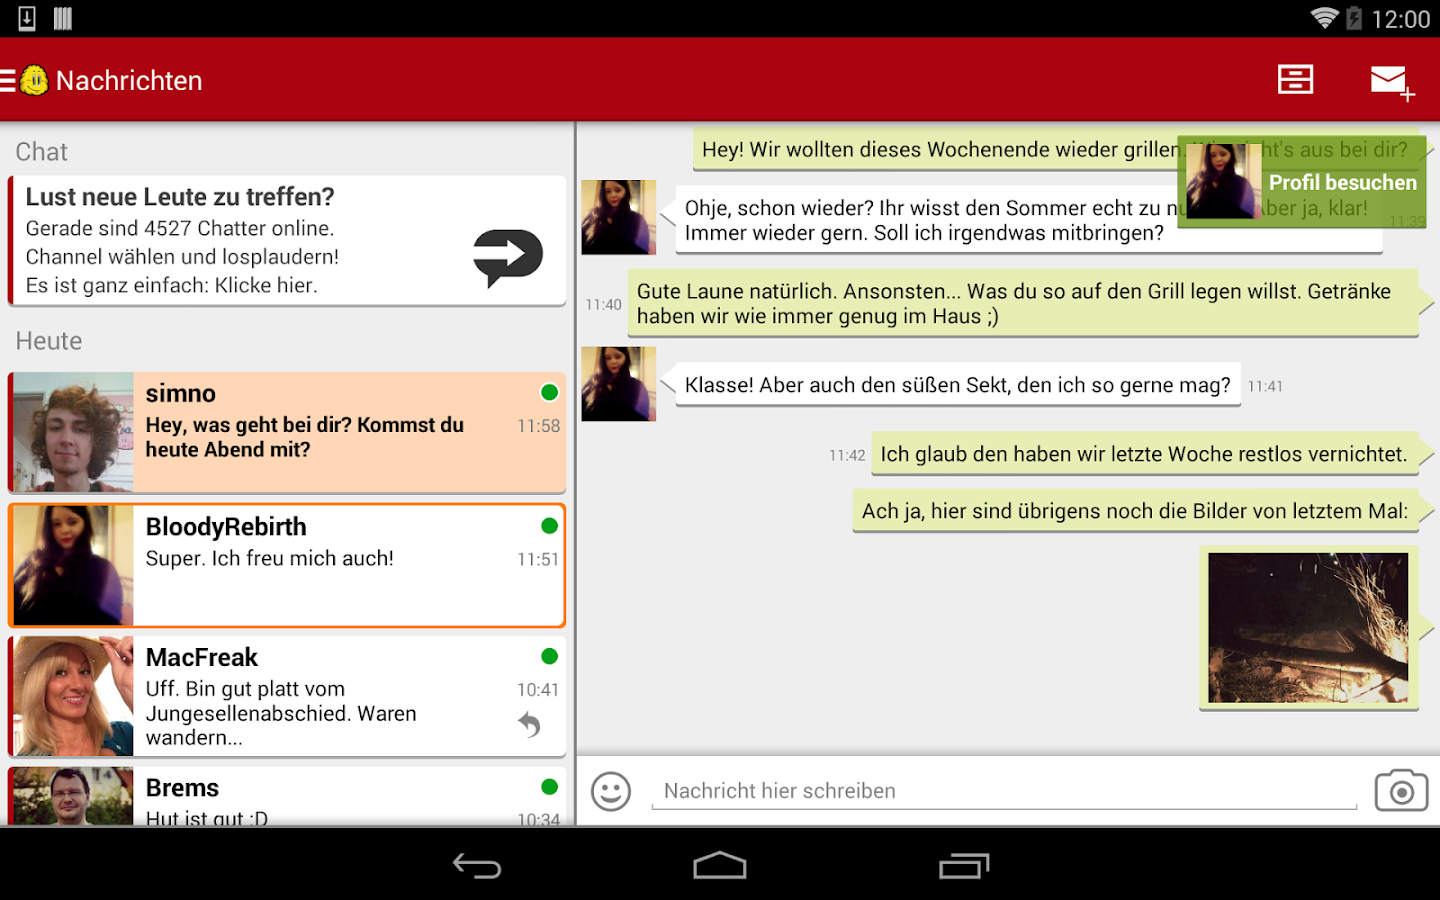This screenshot has width=1440, height=900.
Task: Open MacFreak's profile photo
Action: click(x=73, y=696)
